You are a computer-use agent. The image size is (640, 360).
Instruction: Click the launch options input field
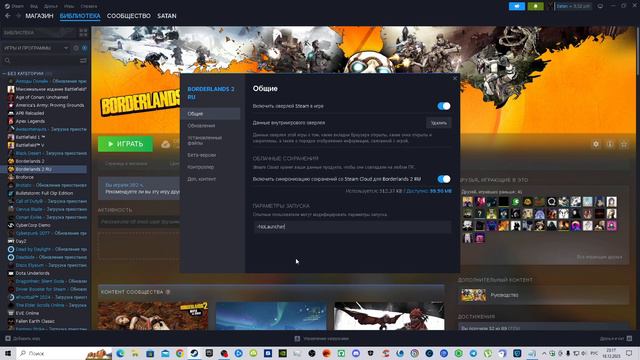click(352, 227)
